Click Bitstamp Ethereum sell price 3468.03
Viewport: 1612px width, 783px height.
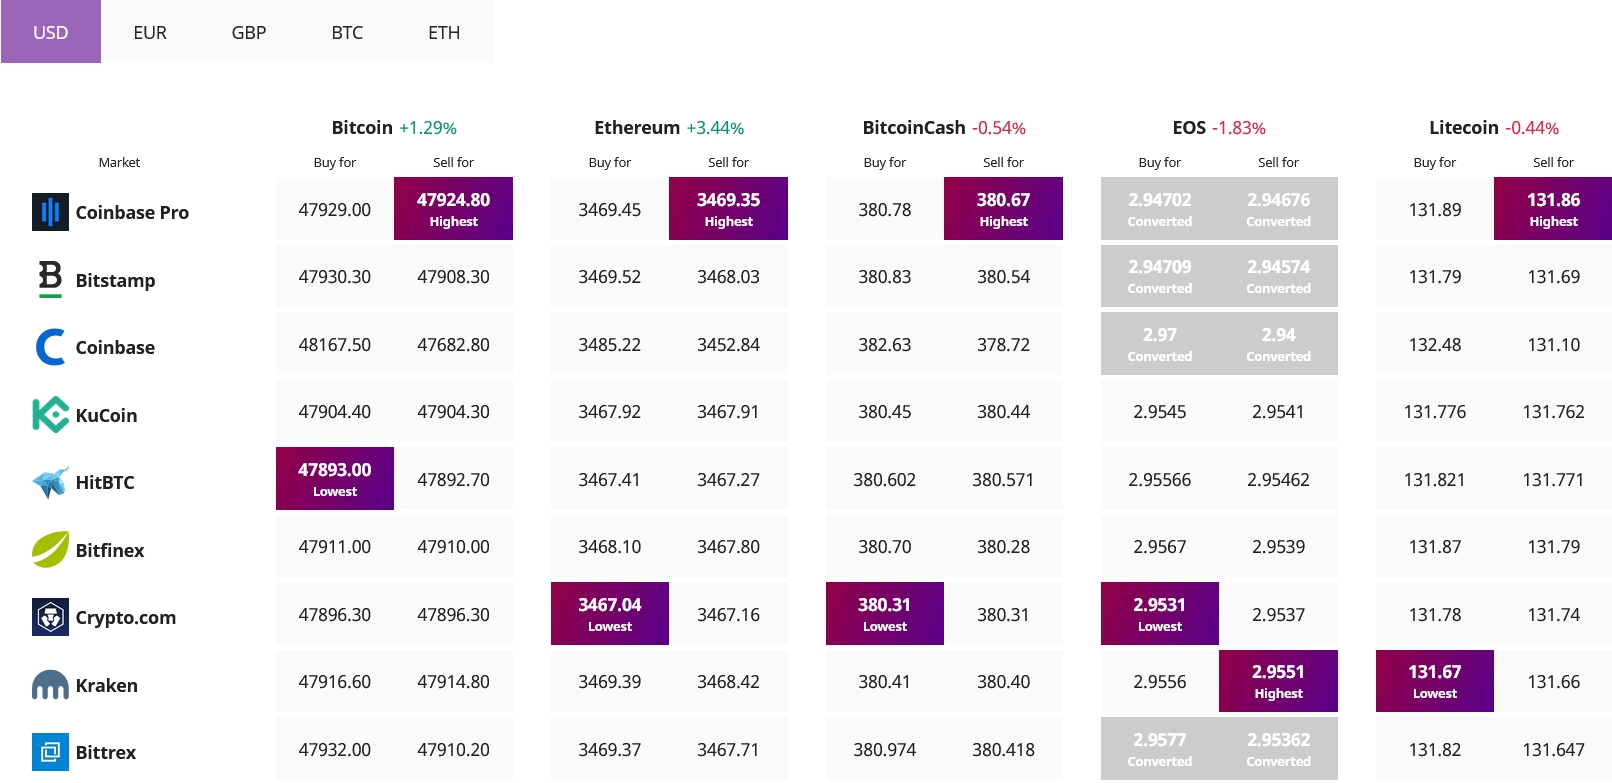pos(728,276)
